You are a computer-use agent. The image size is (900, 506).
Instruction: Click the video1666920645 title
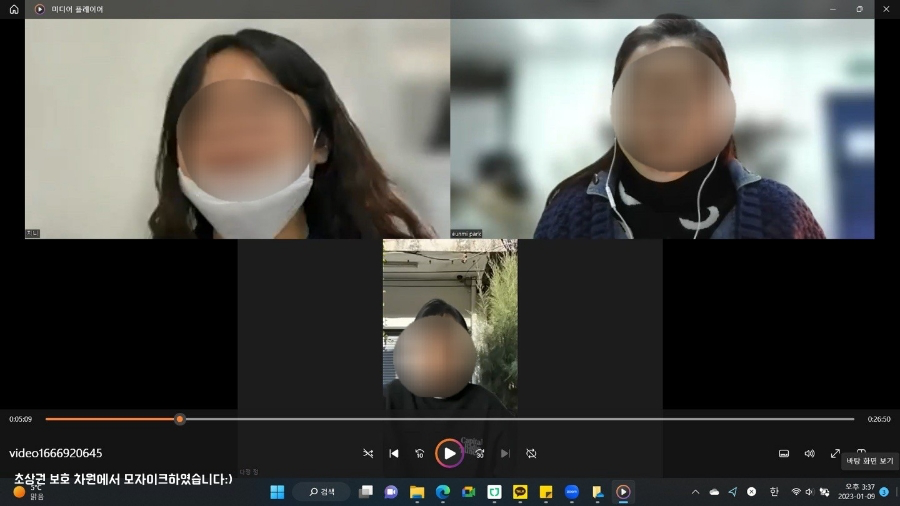coord(56,453)
